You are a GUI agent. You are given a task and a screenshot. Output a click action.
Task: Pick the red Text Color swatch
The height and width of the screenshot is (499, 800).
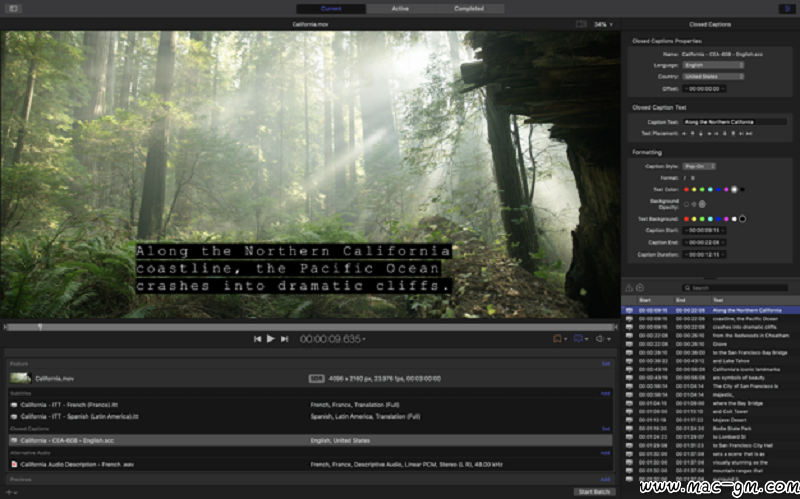[686, 190]
